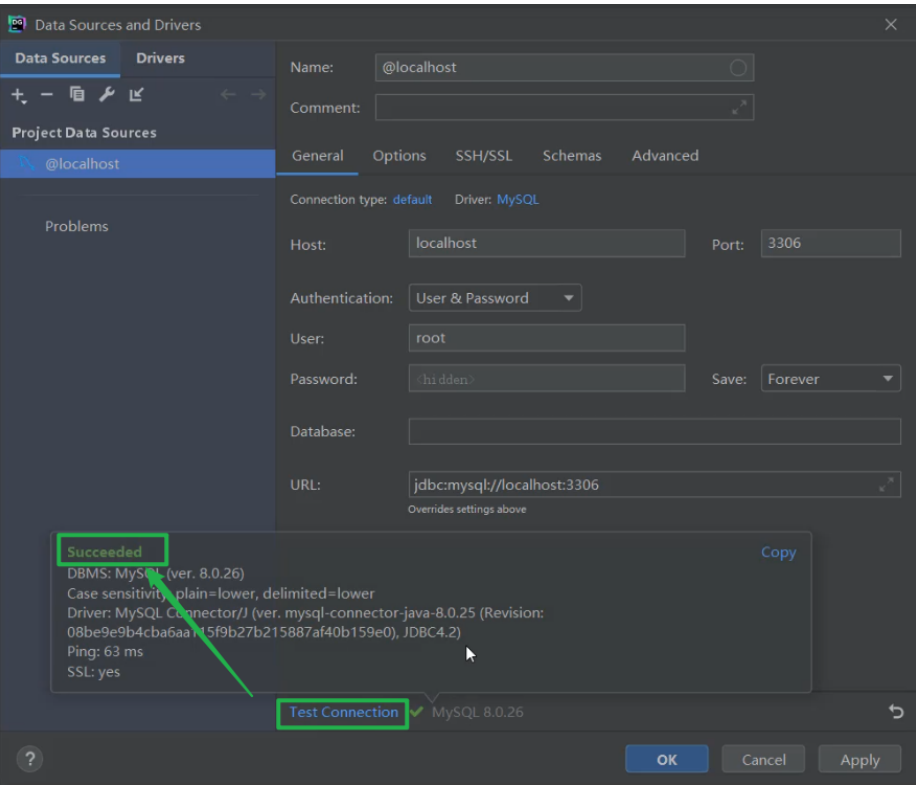Click into the Port field

coord(830,243)
